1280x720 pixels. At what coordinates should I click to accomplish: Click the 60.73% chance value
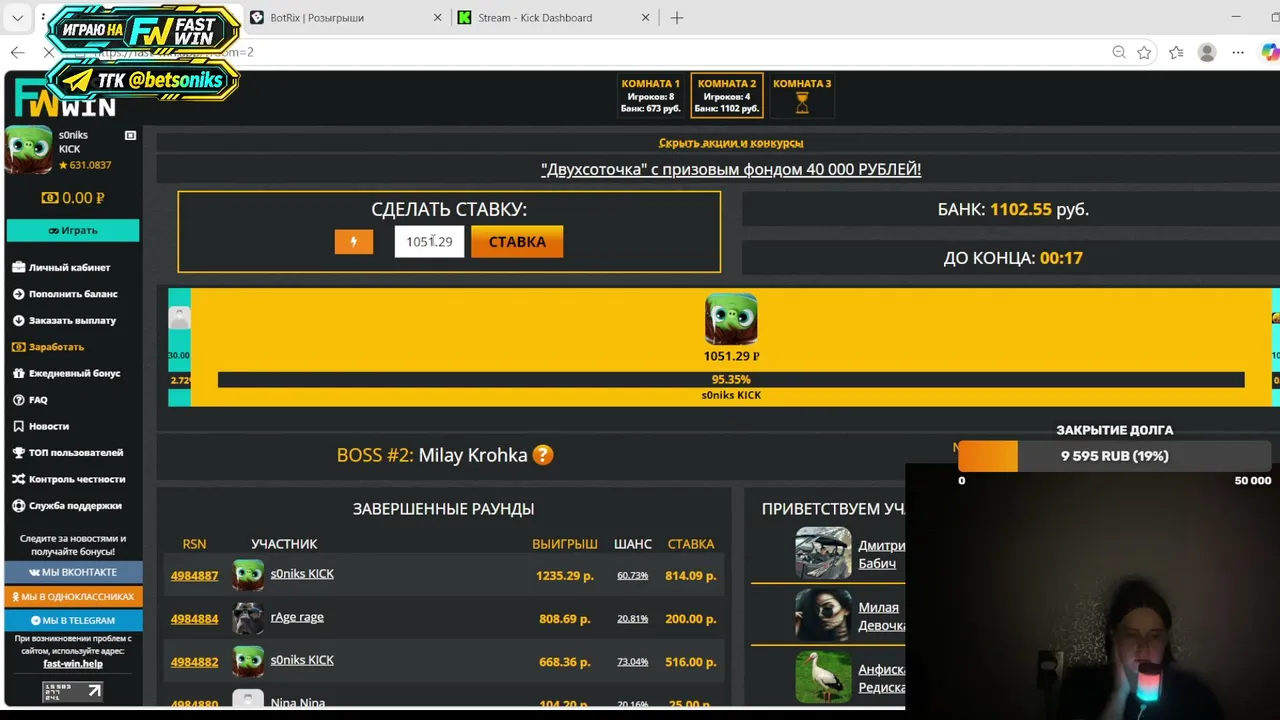[632, 576]
